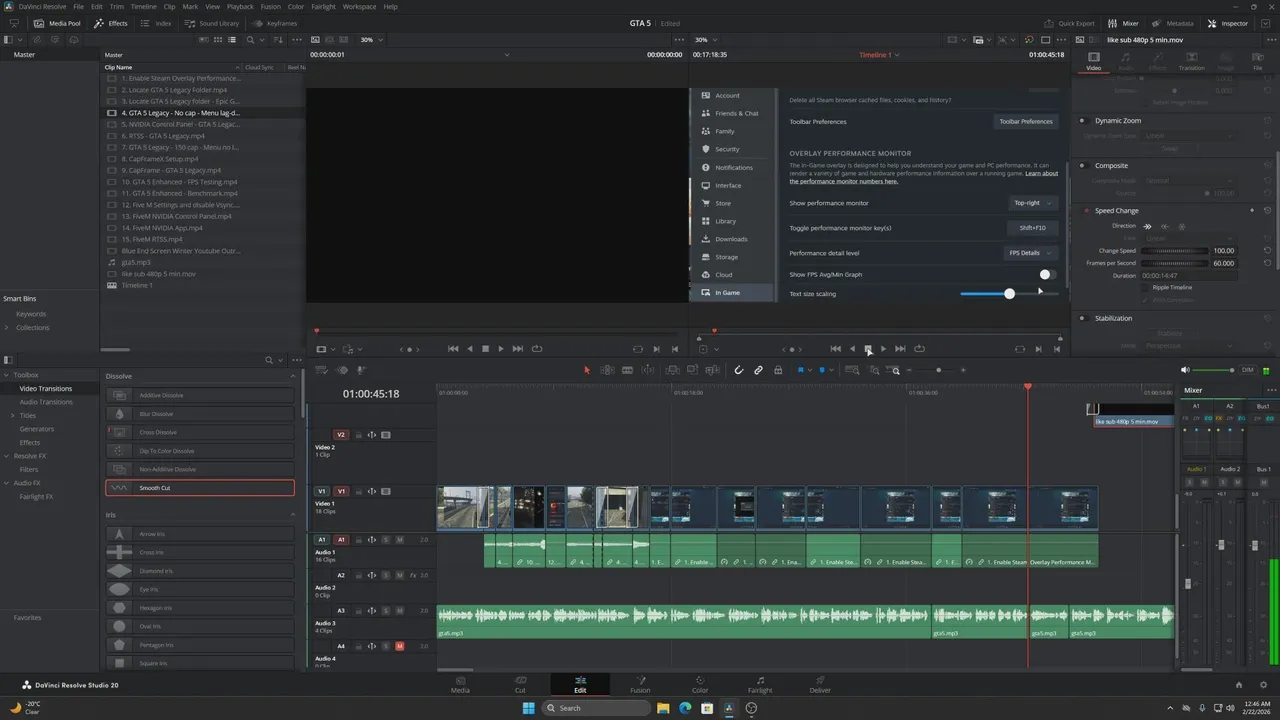Choose the Diamond Iris transition
Image resolution: width=1280 pixels, height=720 pixels.
pyautogui.click(x=200, y=571)
